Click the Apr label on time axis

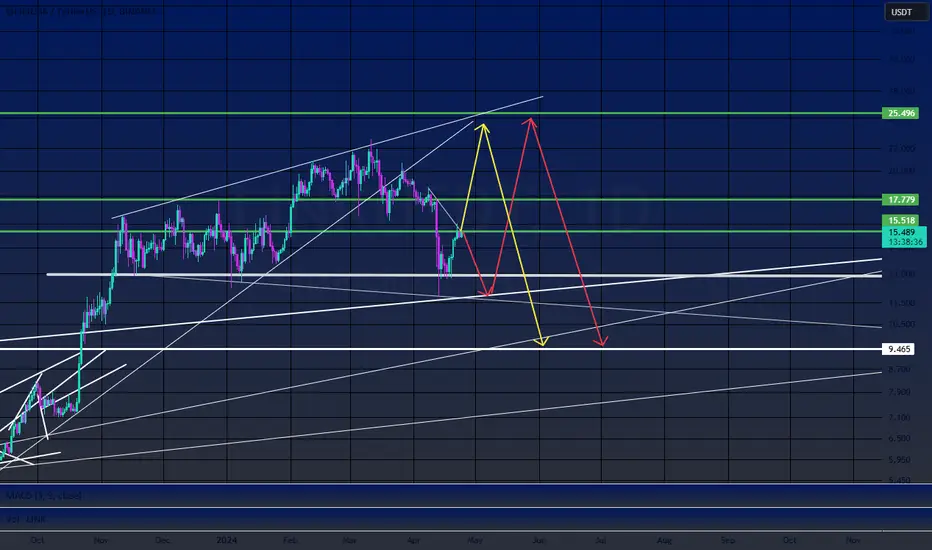(413, 540)
